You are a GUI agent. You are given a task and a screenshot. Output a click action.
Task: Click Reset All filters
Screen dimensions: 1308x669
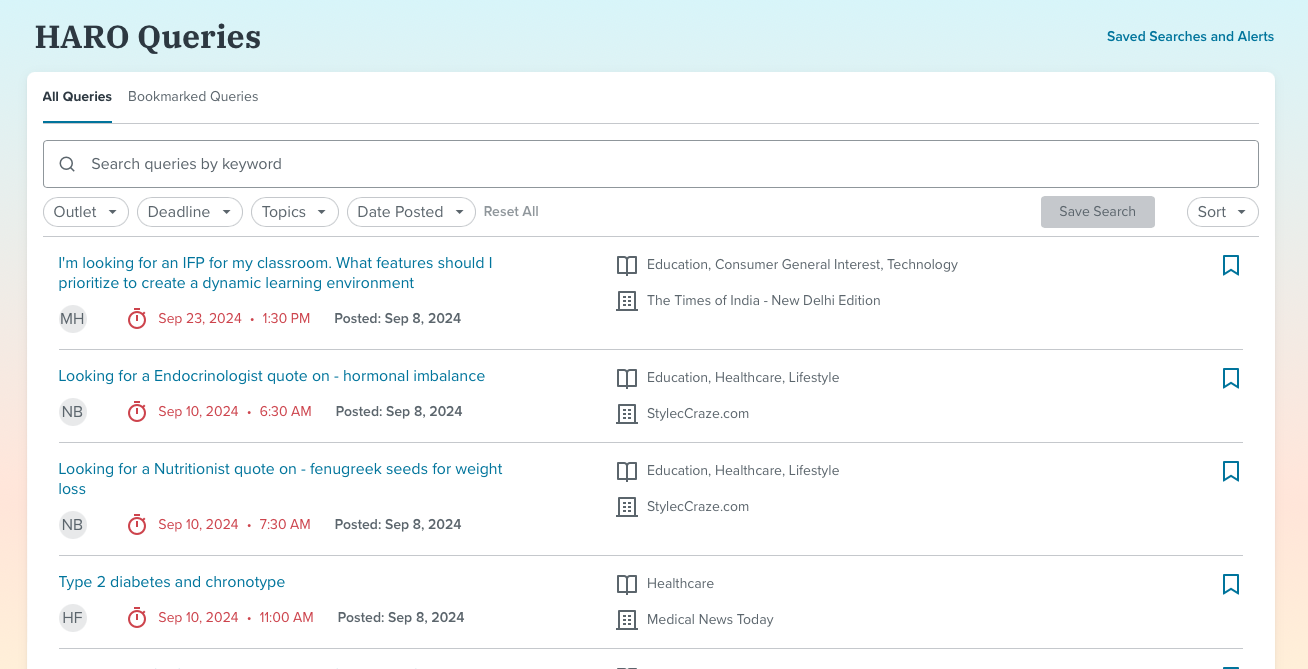511,212
